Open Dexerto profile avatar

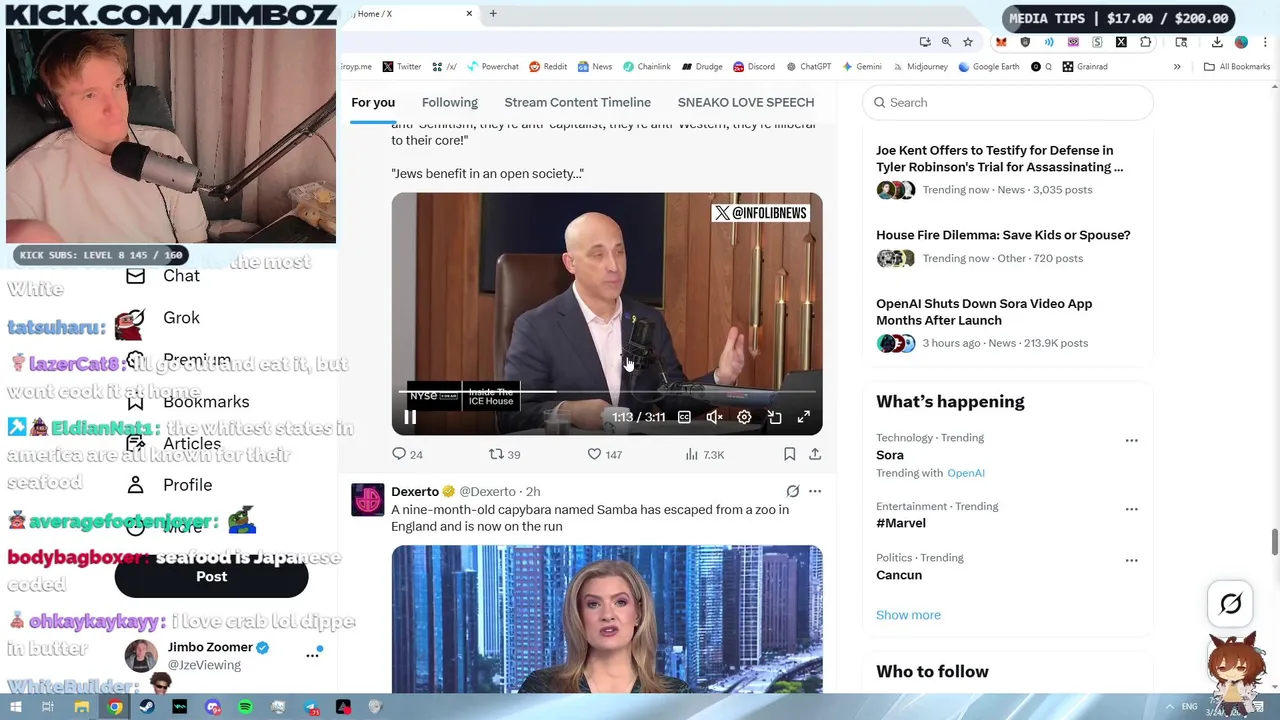click(367, 499)
